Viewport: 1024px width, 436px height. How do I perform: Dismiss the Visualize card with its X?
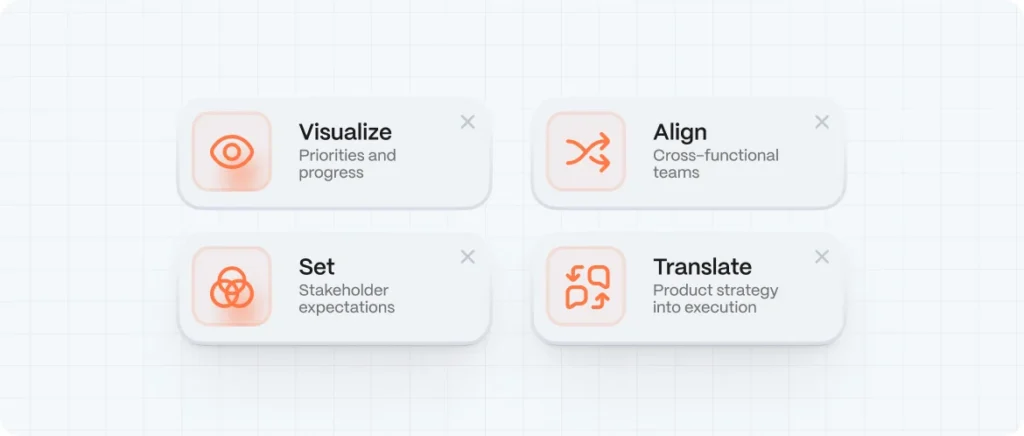pyautogui.click(x=467, y=122)
